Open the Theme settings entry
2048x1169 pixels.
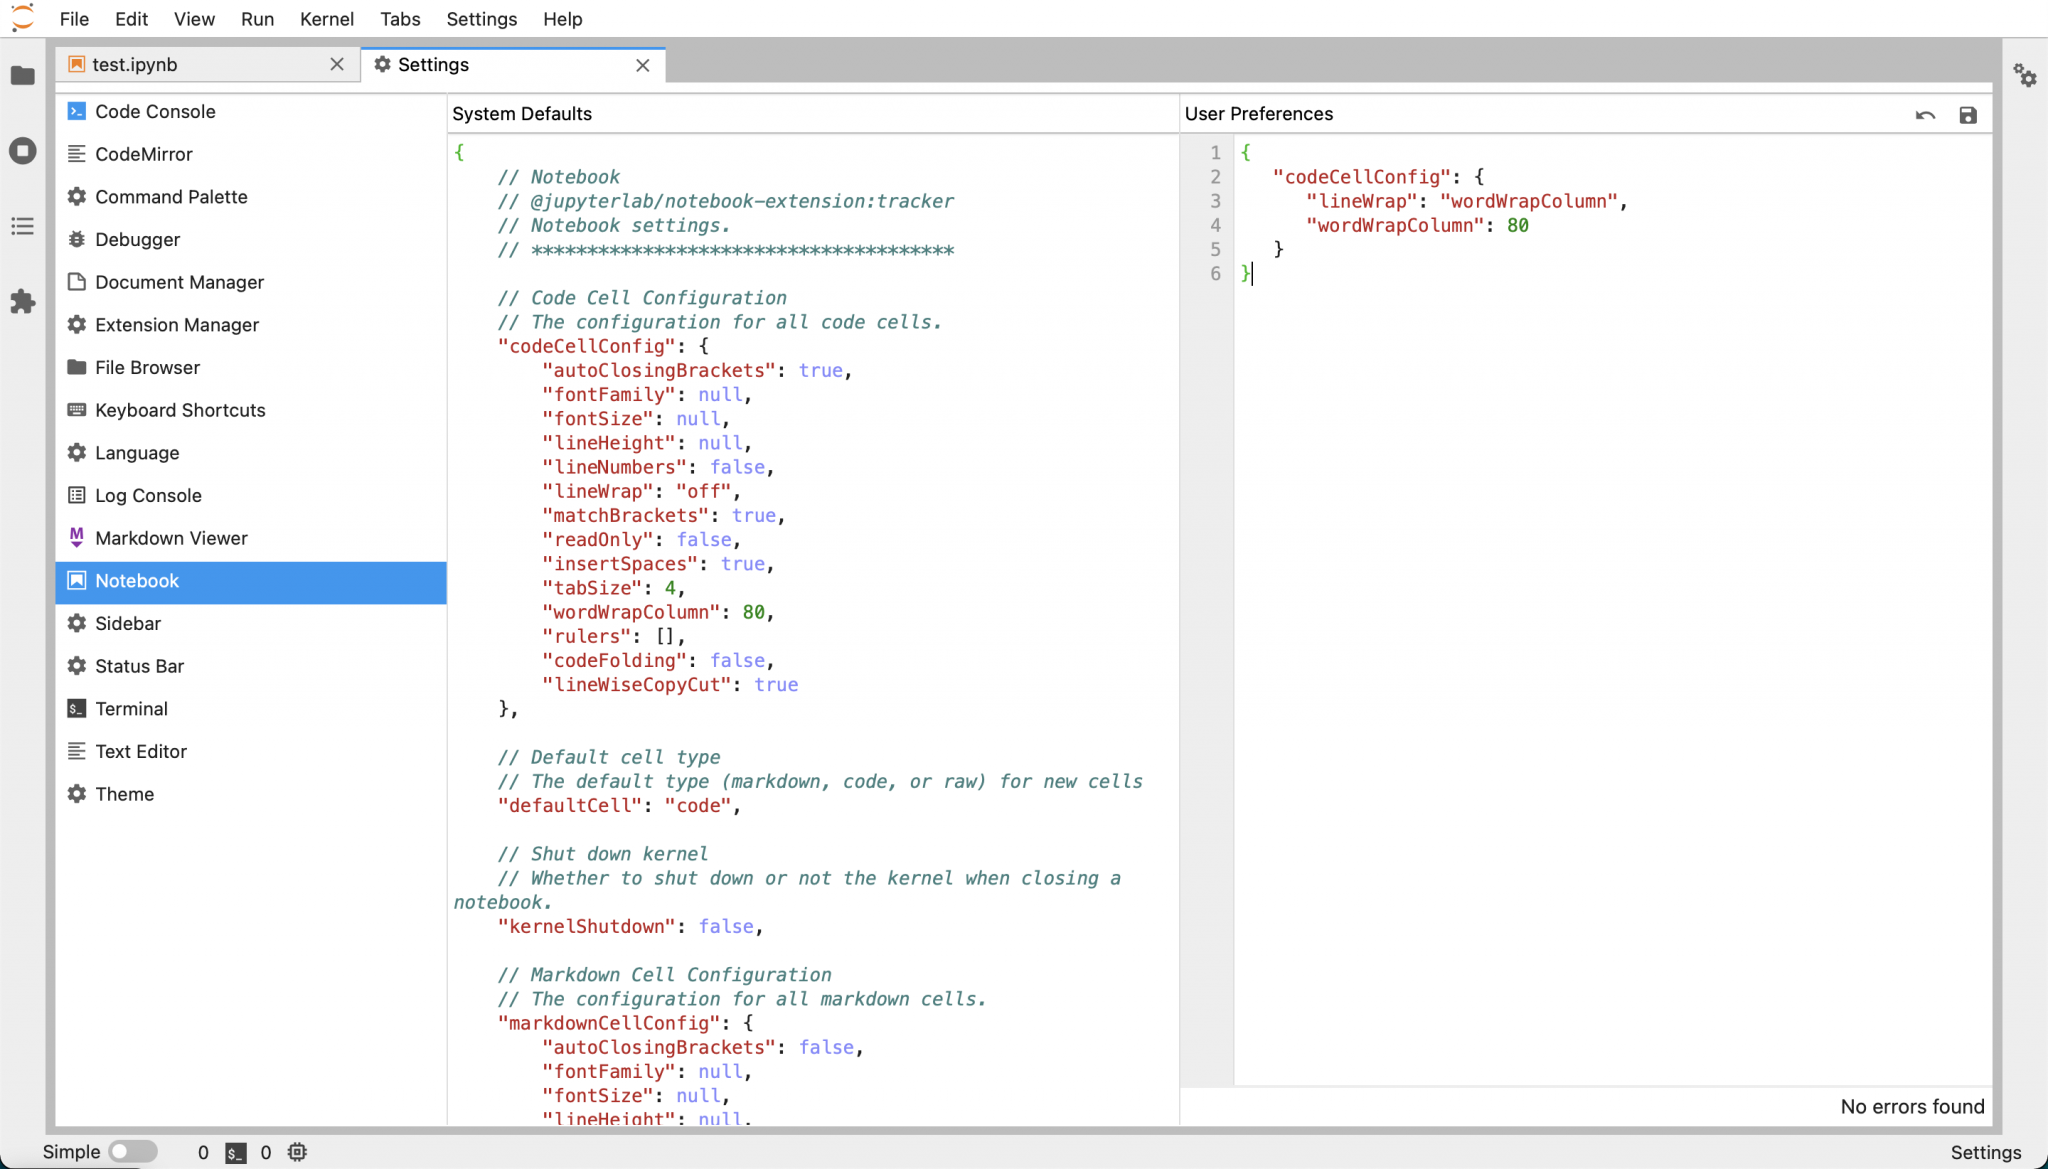(124, 794)
